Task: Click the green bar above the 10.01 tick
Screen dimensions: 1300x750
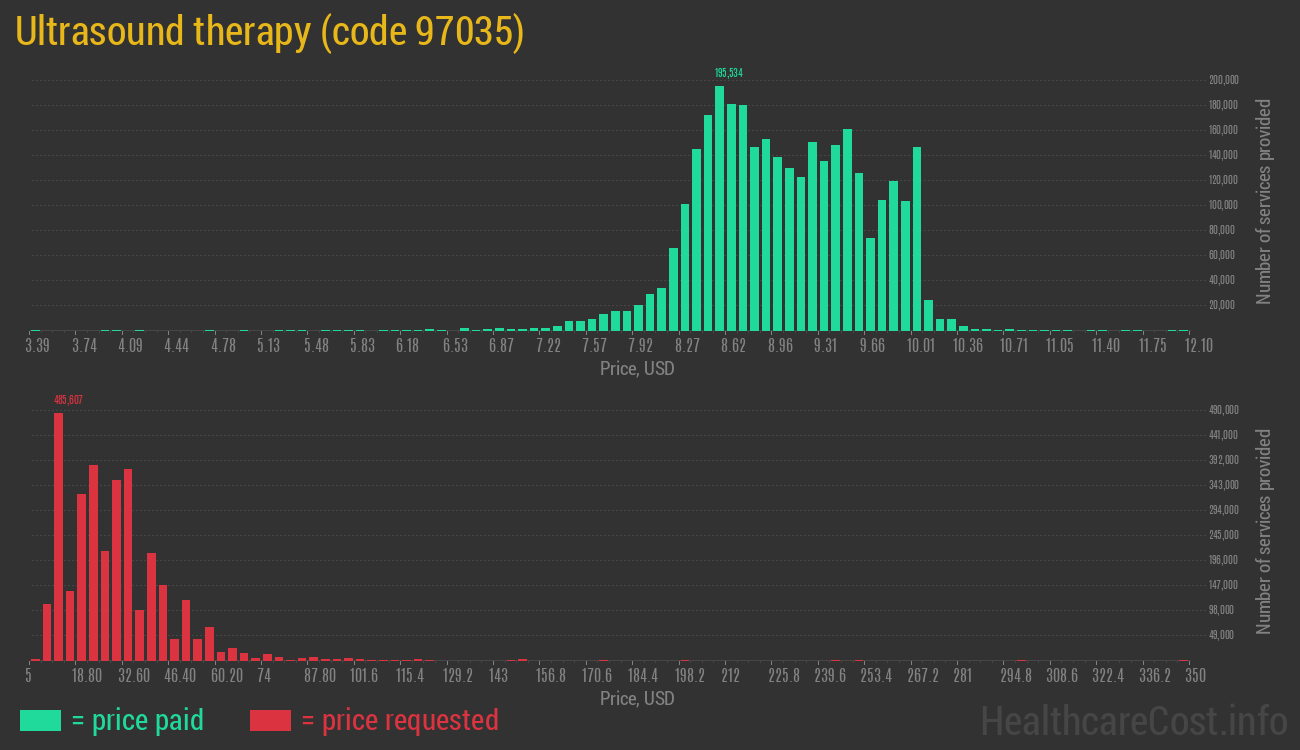Action: 917,238
